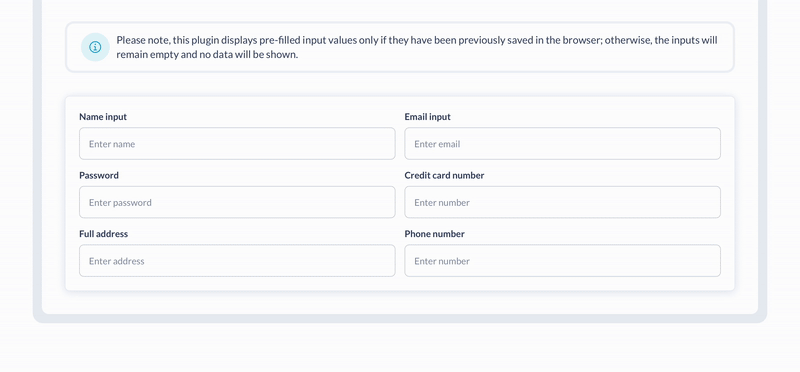Select the Password entry field
800x372 pixels.
pyautogui.click(x=237, y=202)
